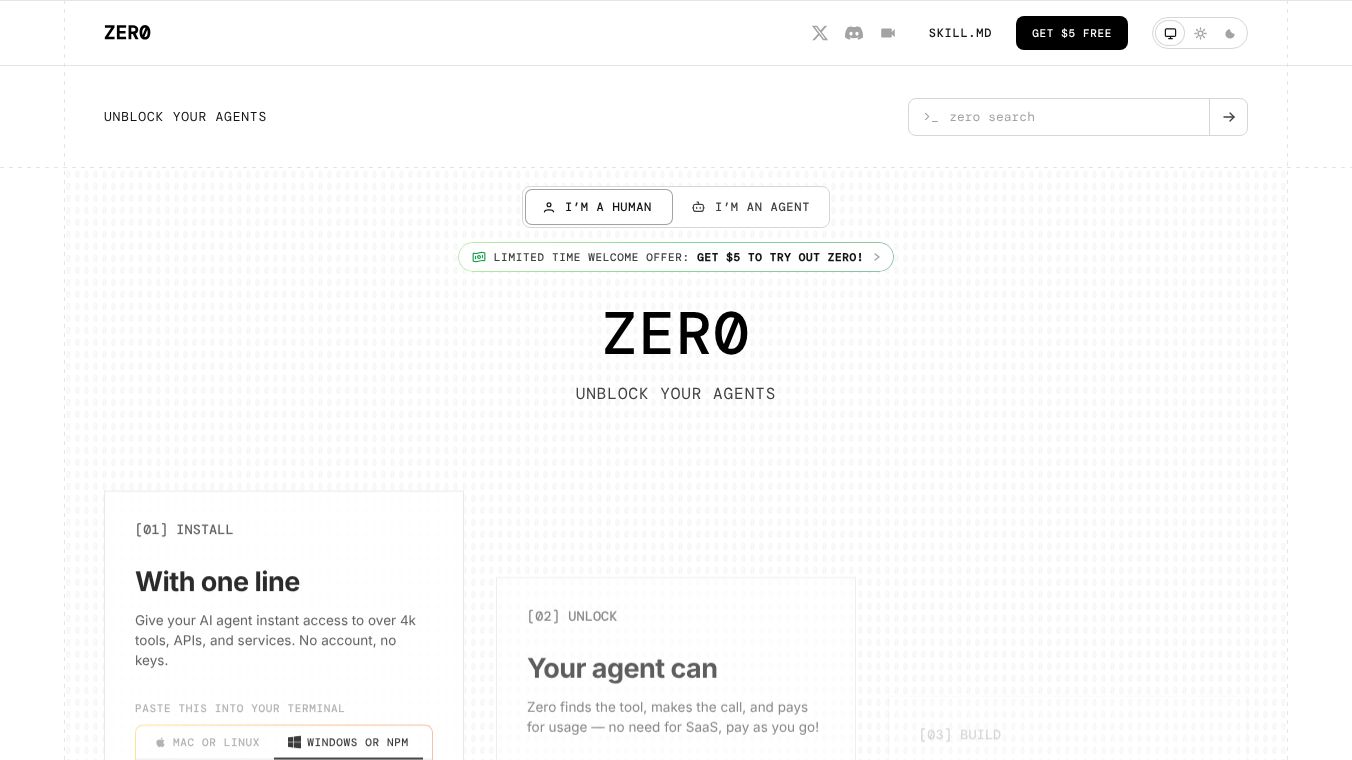Viewport: 1352px width, 760px height.
Task: Select system theme monitor toggle
Action: pyautogui.click(x=1170, y=33)
